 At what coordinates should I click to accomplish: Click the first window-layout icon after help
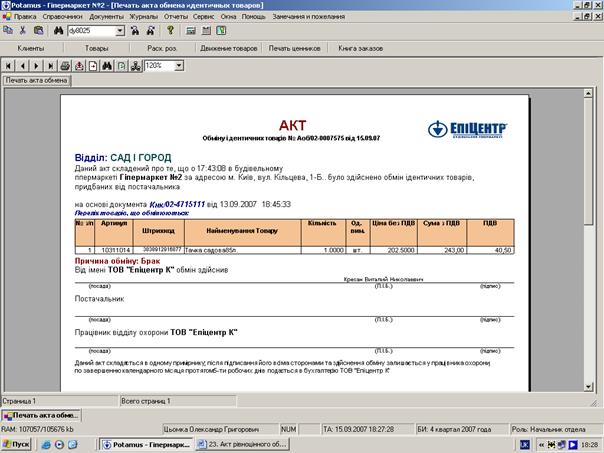[x=191, y=31]
